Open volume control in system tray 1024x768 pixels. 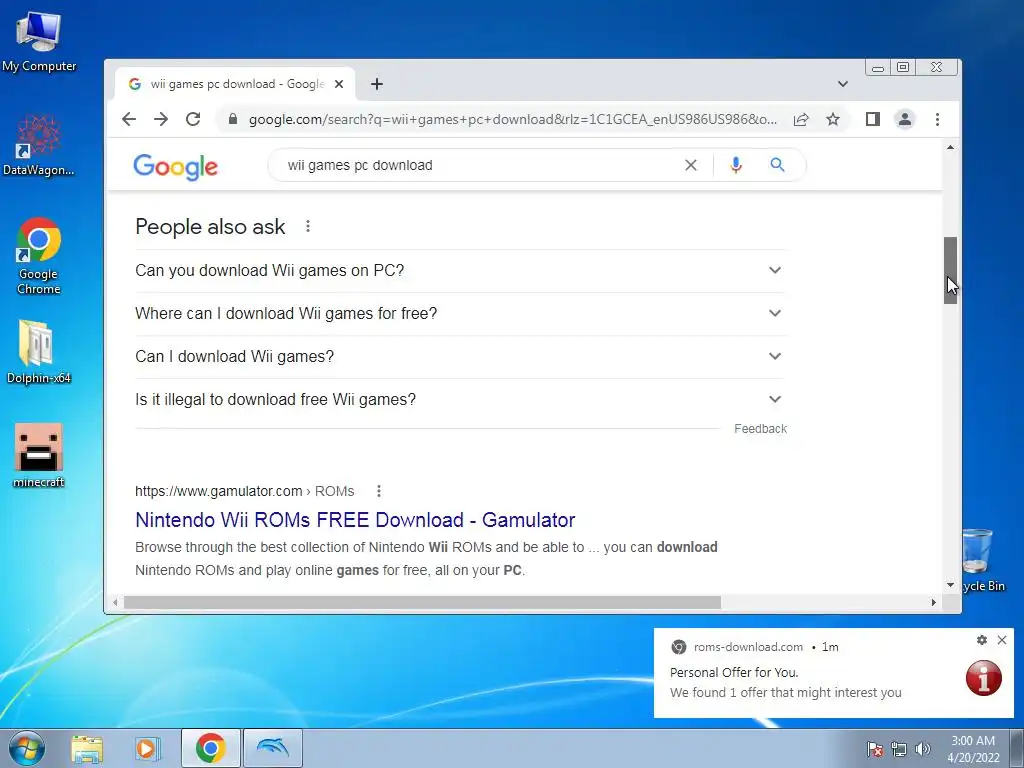point(922,749)
